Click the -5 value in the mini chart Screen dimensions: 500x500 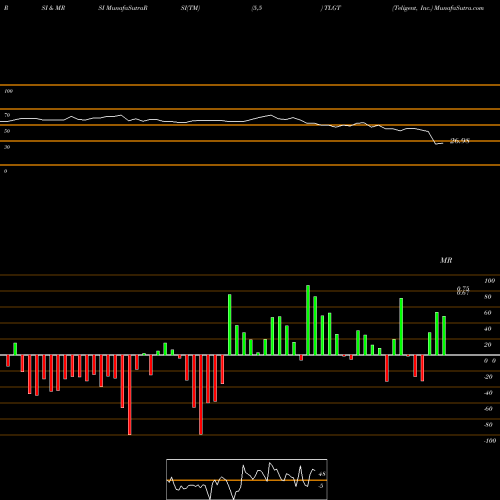(x=321, y=486)
